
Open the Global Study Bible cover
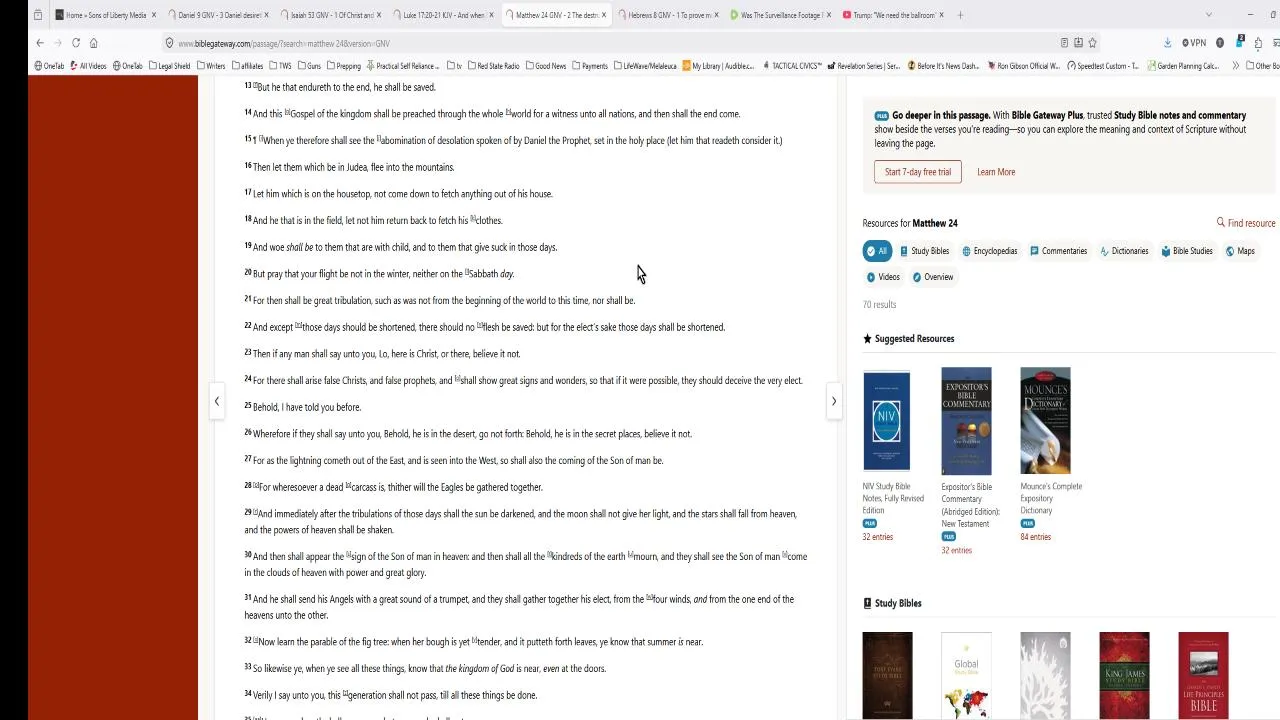pyautogui.click(x=966, y=675)
